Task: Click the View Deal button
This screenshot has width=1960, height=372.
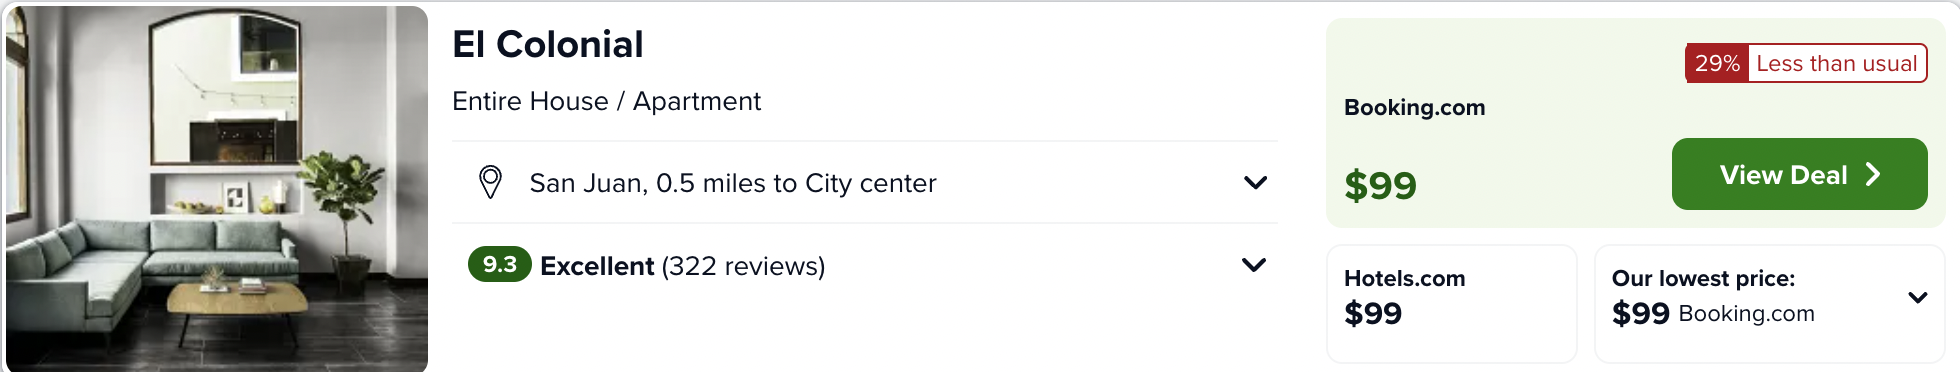Action: tap(1799, 174)
